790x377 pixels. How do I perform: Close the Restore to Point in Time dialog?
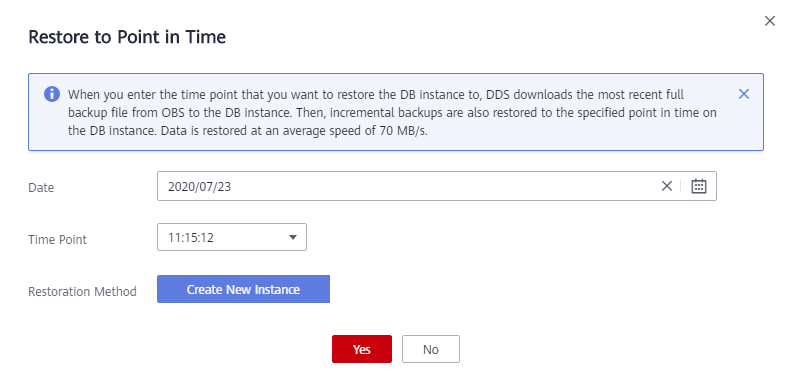770,21
